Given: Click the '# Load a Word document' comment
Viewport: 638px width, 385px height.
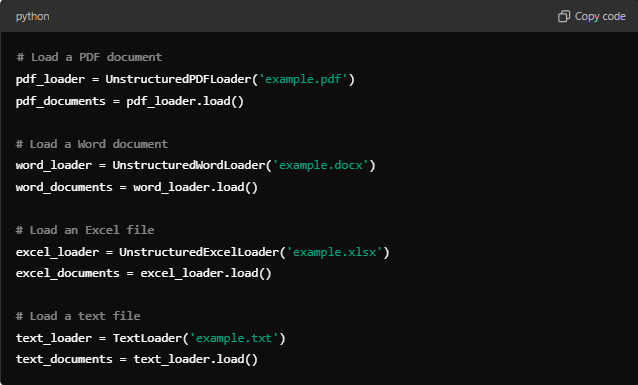Looking at the screenshot, I should pyautogui.click(x=92, y=144).
